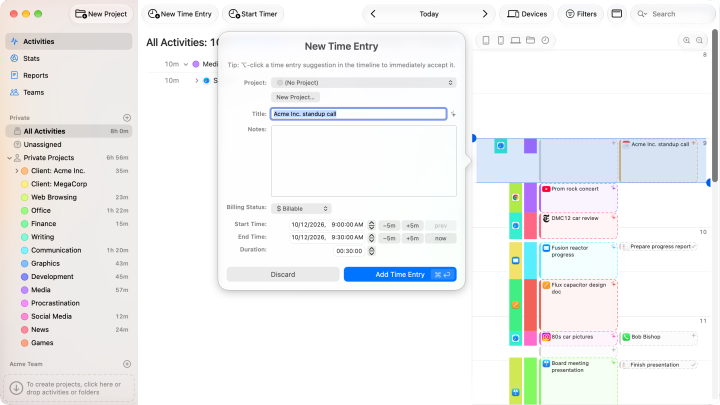Add a new item to Private with the plus

click(x=127, y=118)
